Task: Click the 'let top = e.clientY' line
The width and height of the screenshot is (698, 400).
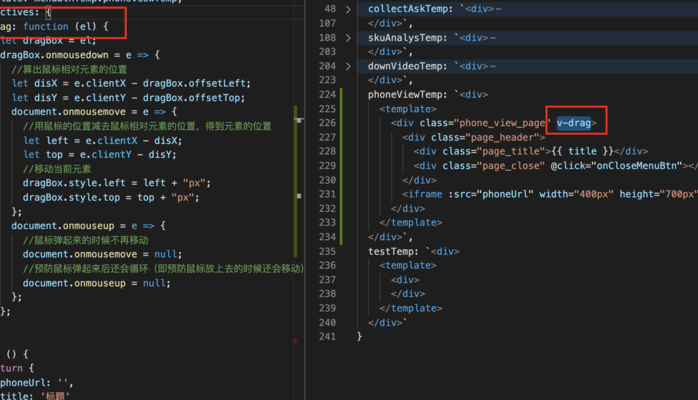Action: (100, 155)
